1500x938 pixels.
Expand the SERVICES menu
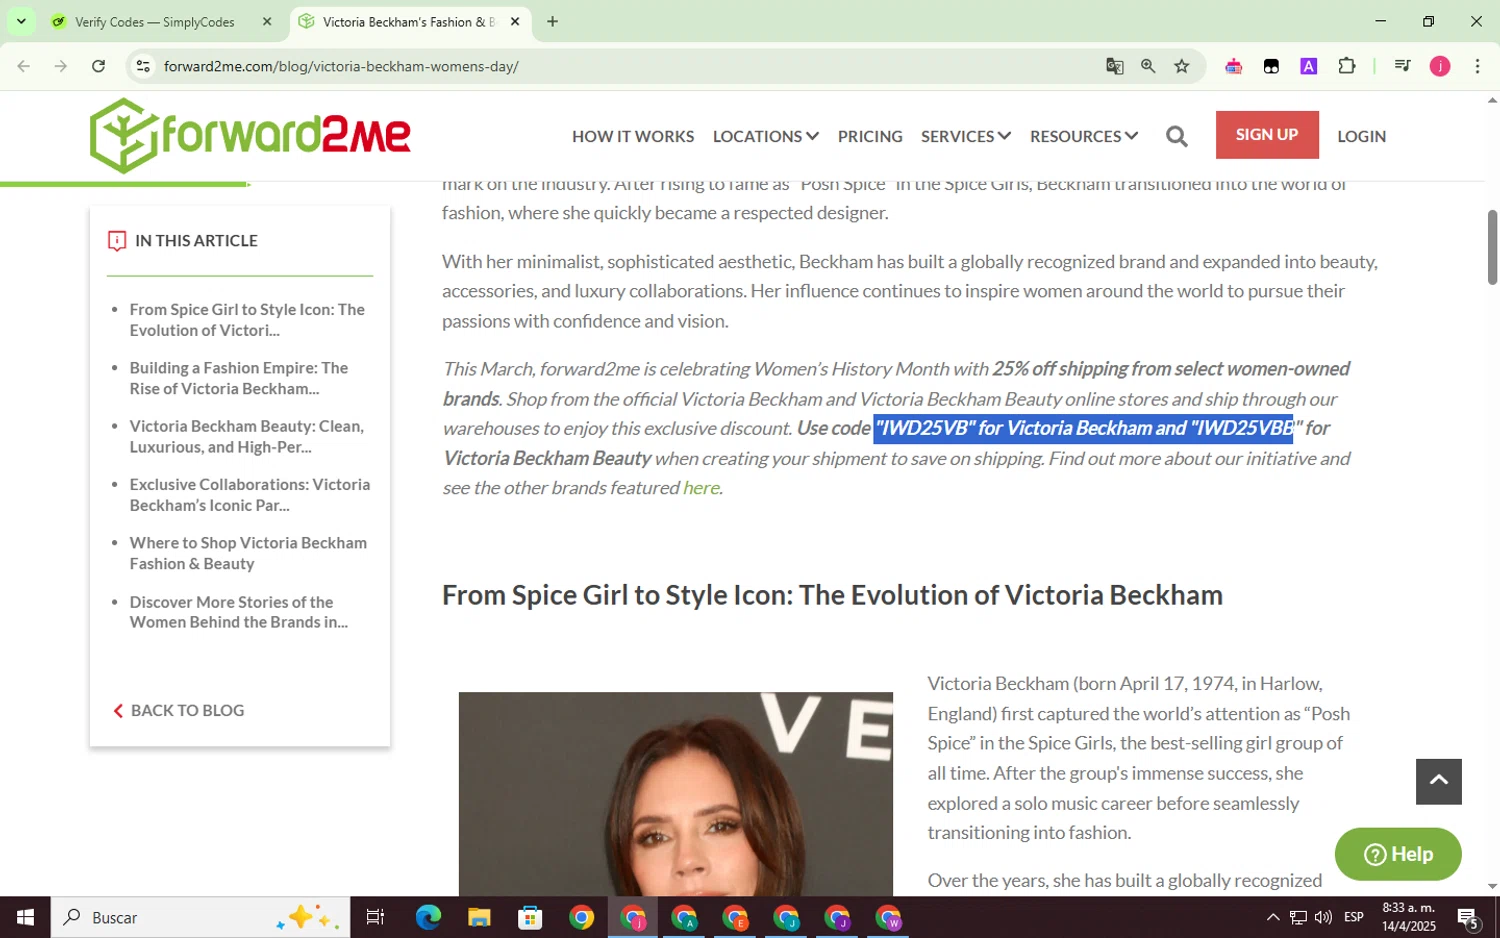pos(966,136)
